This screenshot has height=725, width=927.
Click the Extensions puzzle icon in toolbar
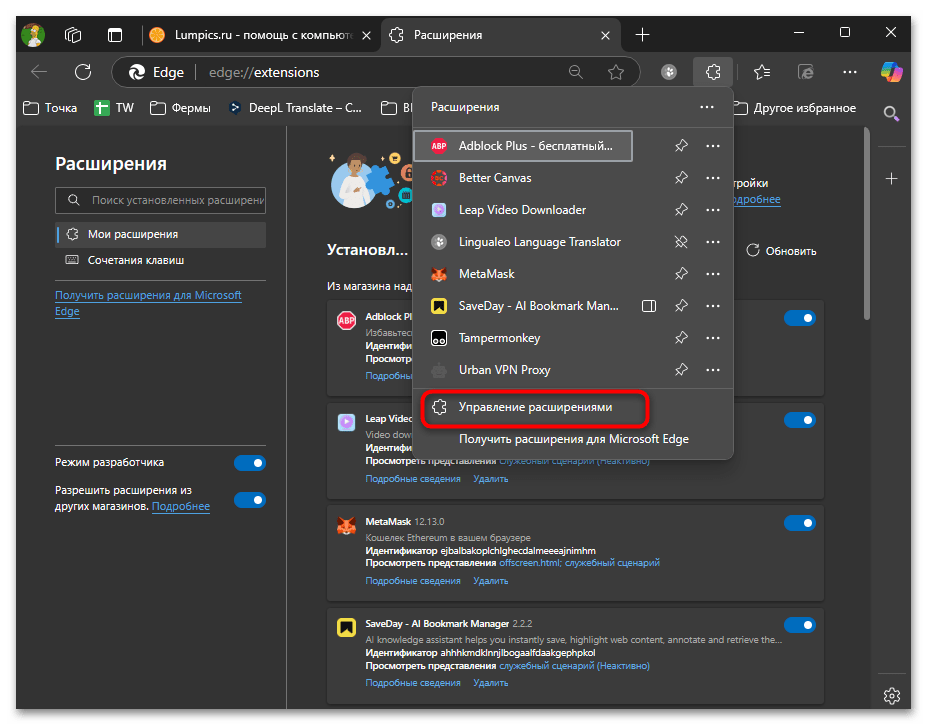[713, 72]
